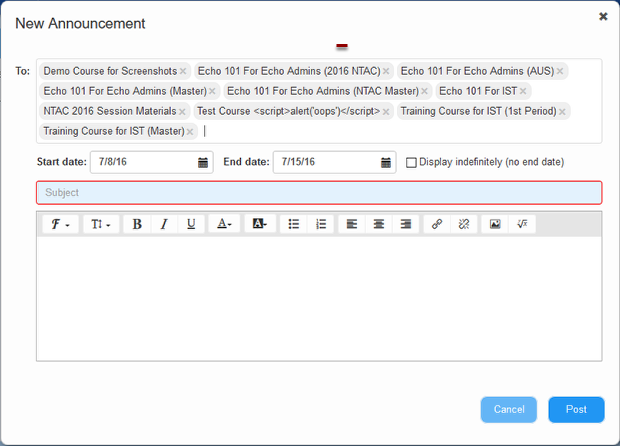620x446 pixels.
Task: Close the New Announcement dialog
Action: coord(603,17)
